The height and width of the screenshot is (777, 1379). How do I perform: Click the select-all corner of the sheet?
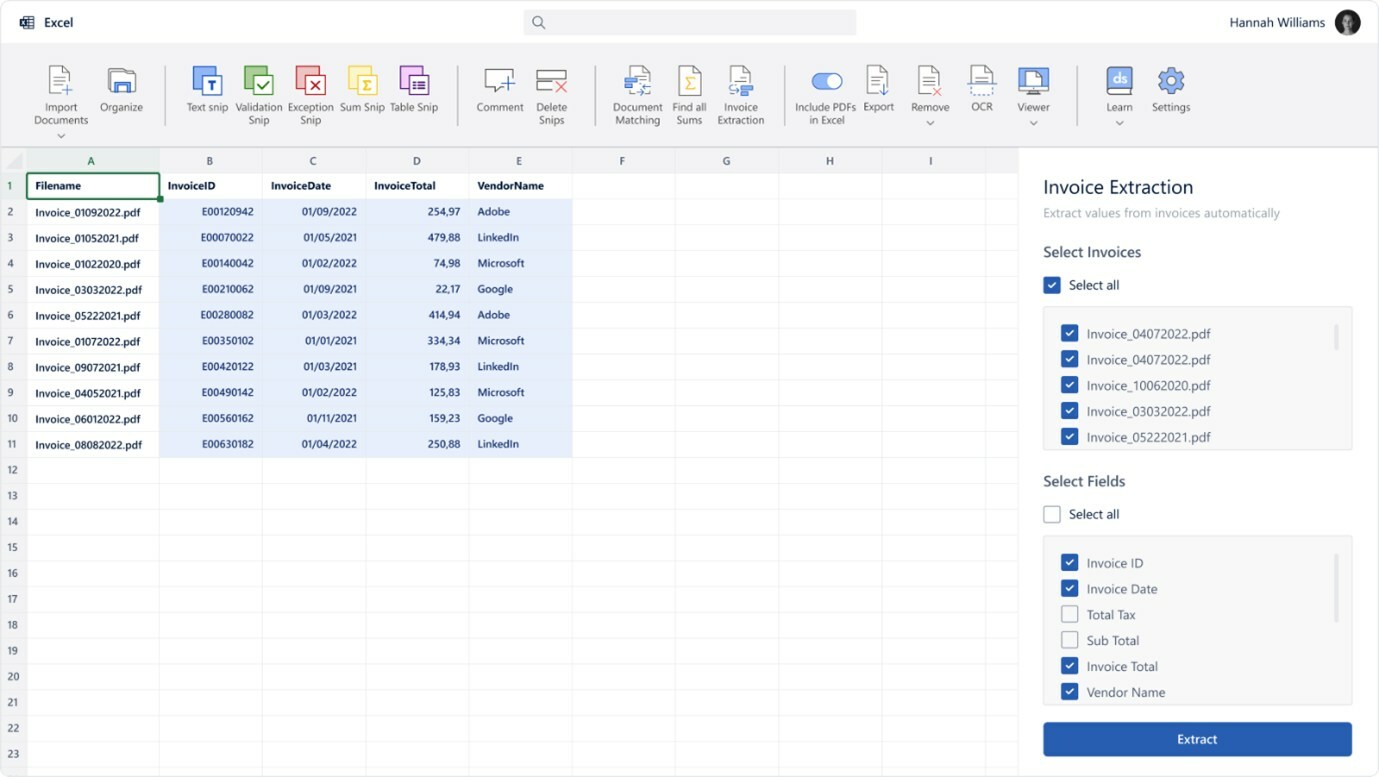(13, 160)
